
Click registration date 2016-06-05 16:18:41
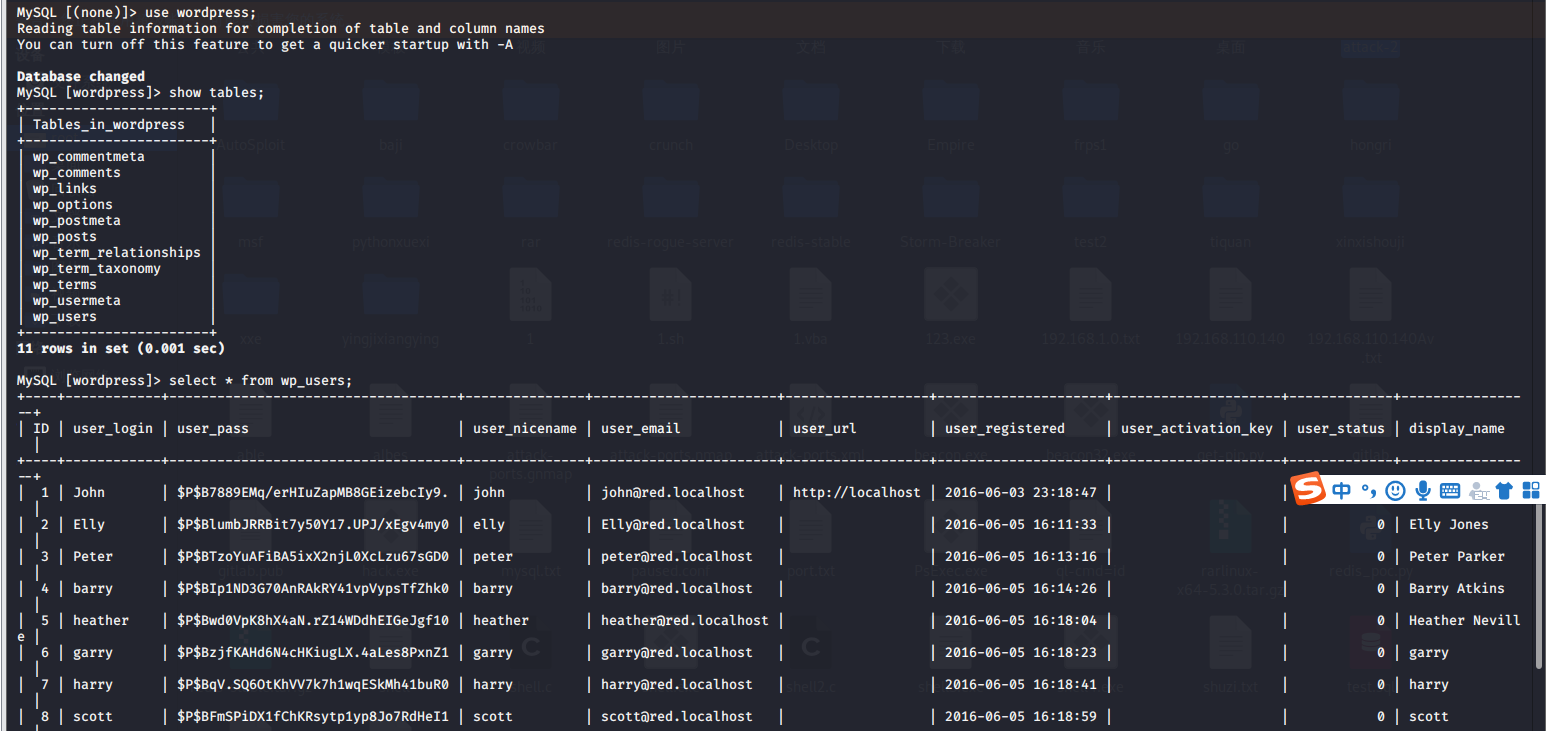click(1021, 684)
